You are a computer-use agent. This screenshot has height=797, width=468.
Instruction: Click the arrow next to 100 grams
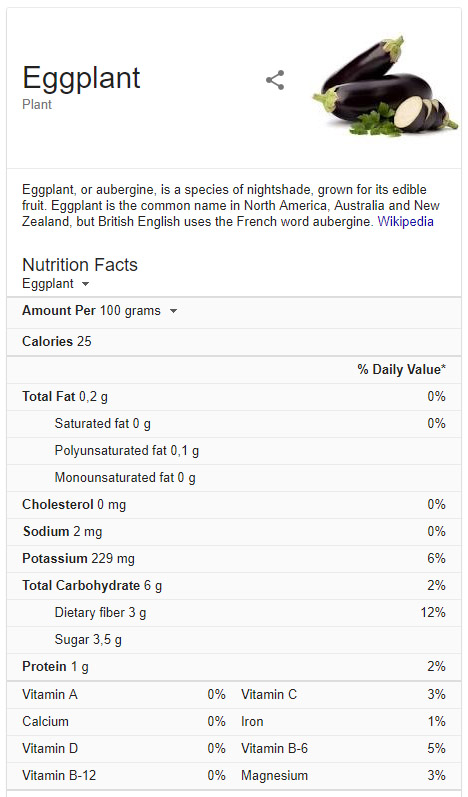click(x=173, y=311)
